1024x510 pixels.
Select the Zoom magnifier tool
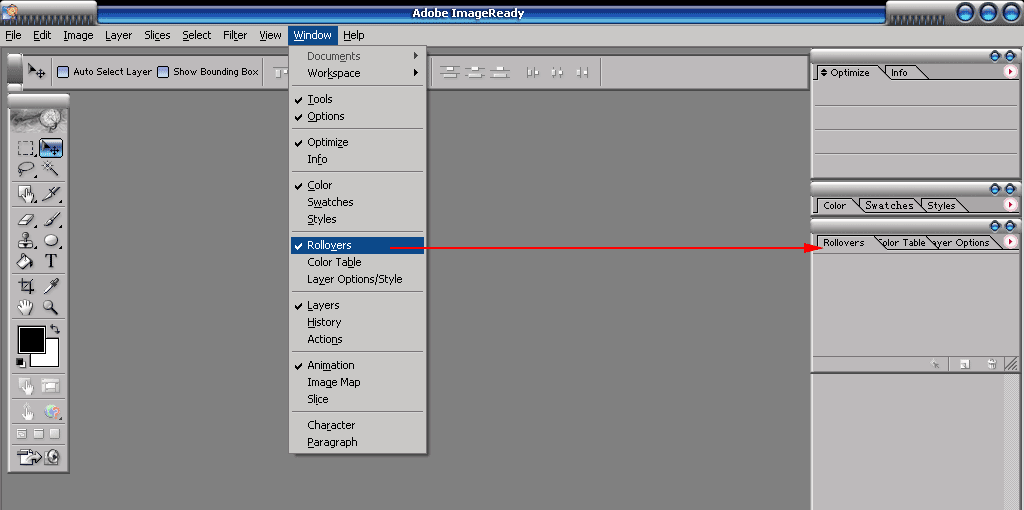click(x=51, y=307)
